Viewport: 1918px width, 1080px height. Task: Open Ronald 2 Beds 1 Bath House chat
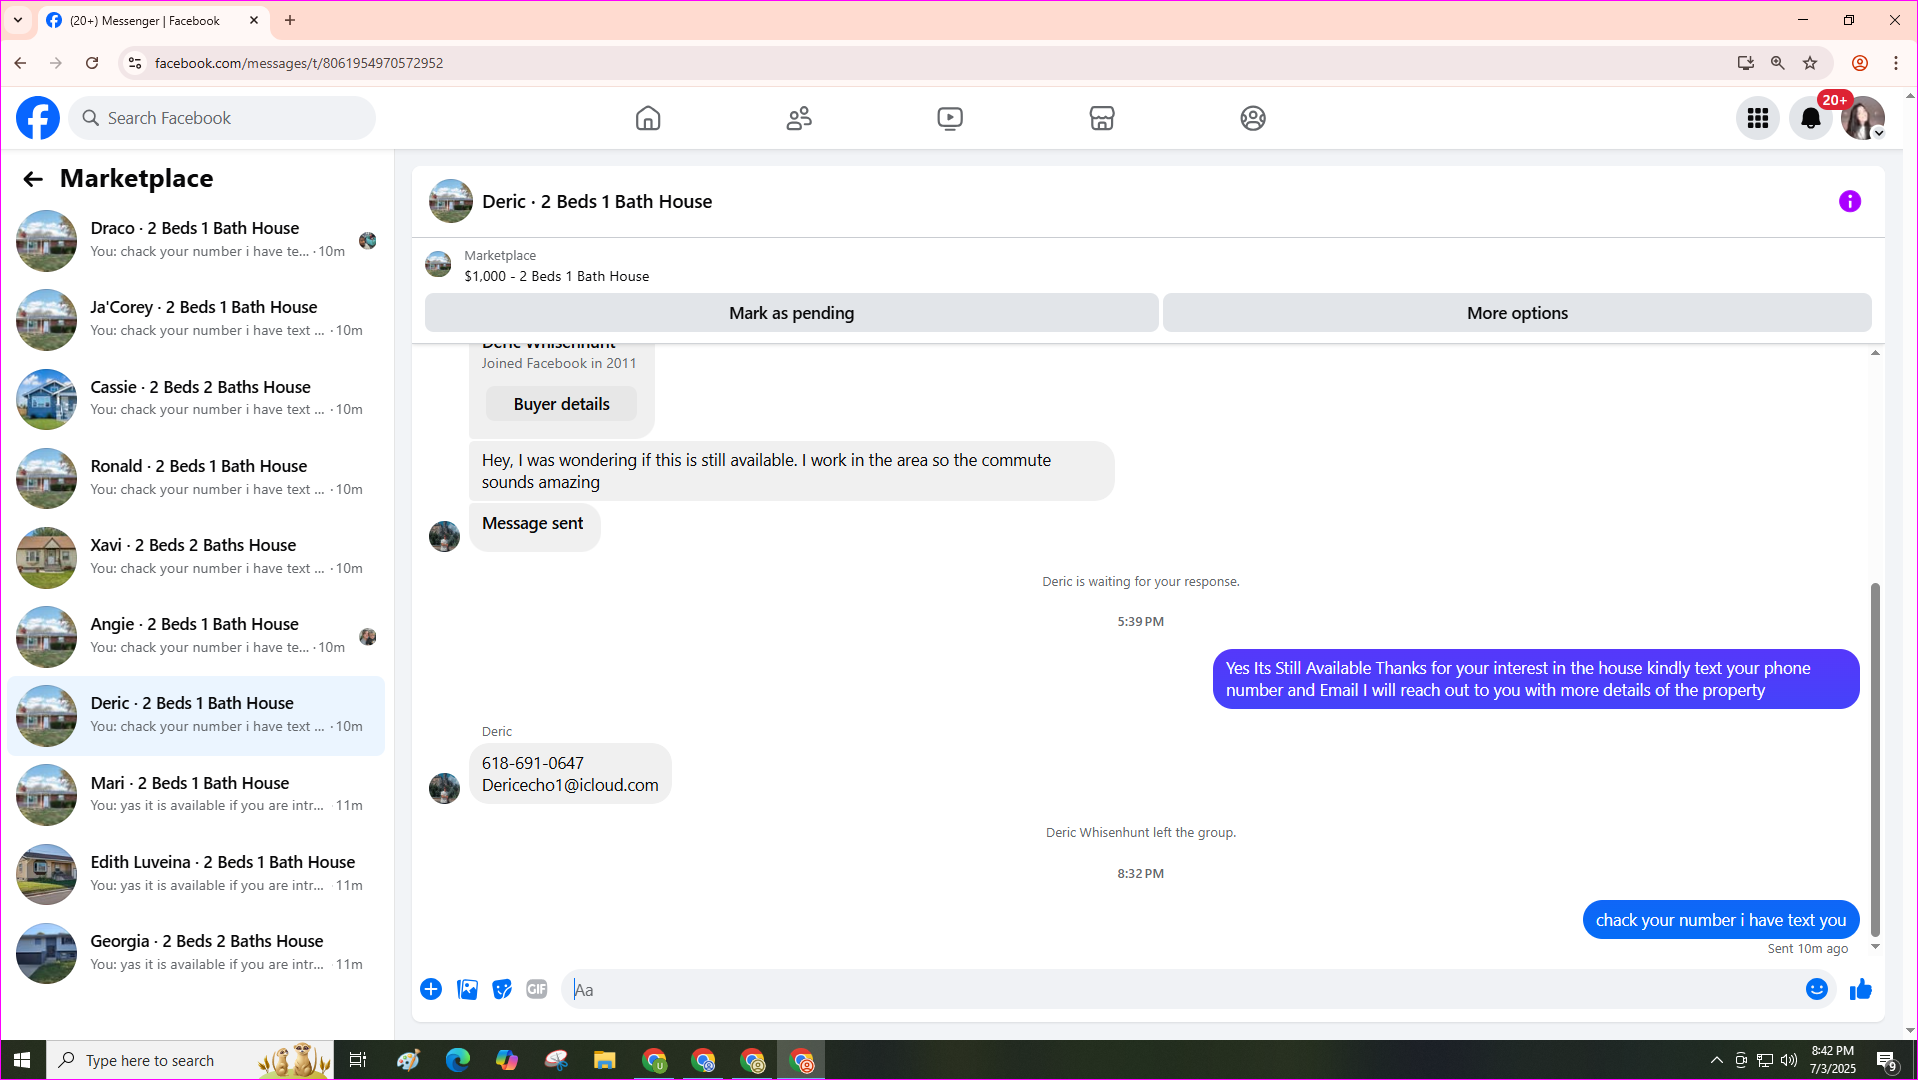coord(196,478)
